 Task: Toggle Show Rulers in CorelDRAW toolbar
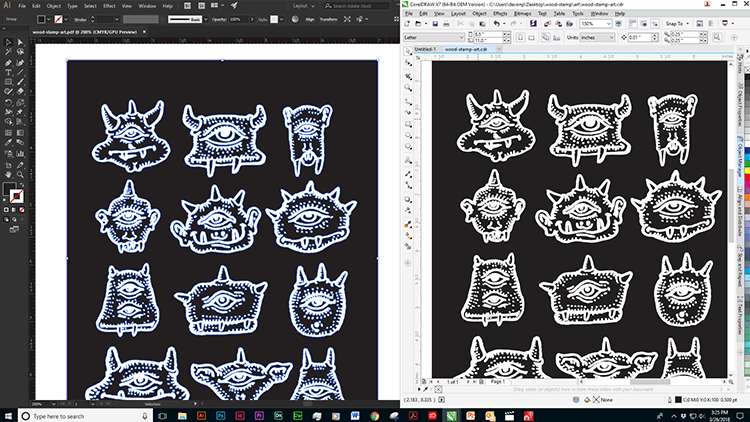pyautogui.click(x=633, y=23)
